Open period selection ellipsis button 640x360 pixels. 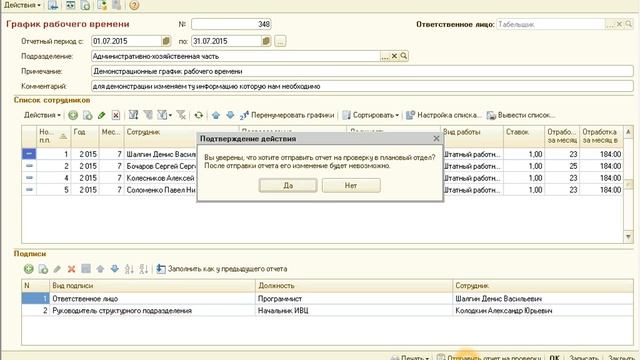pyautogui.click(x=280, y=41)
